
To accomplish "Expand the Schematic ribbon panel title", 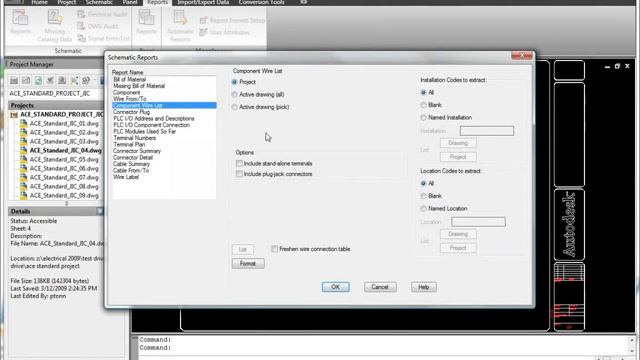I will (x=68, y=51).
